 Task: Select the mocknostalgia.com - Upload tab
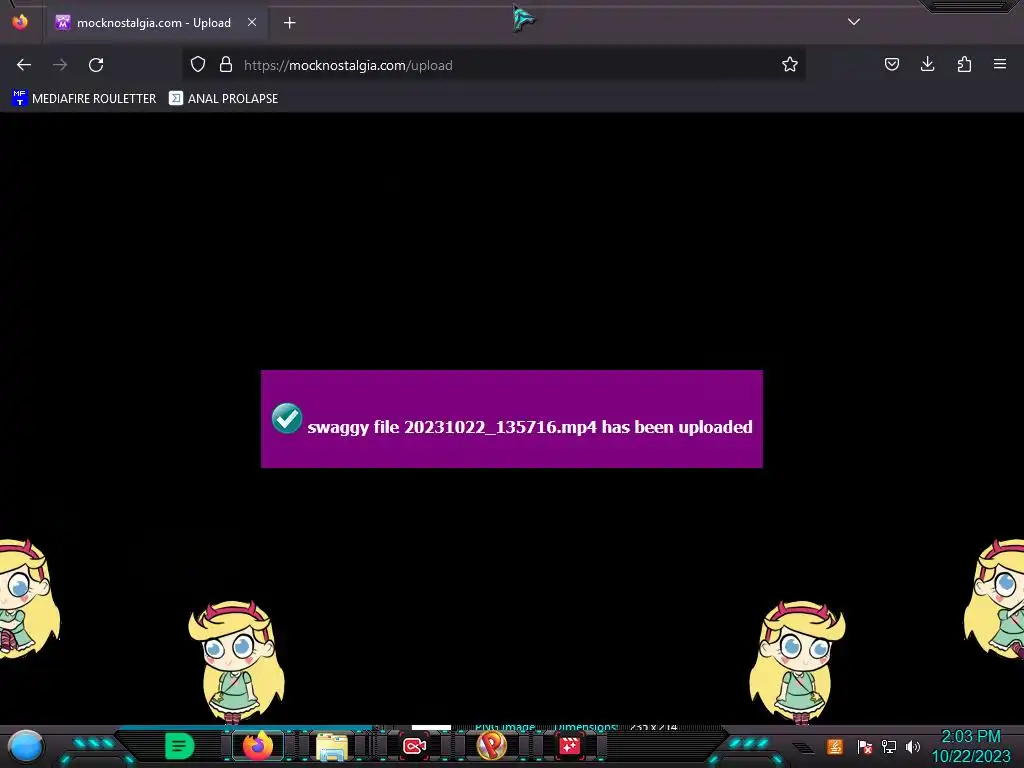(157, 23)
